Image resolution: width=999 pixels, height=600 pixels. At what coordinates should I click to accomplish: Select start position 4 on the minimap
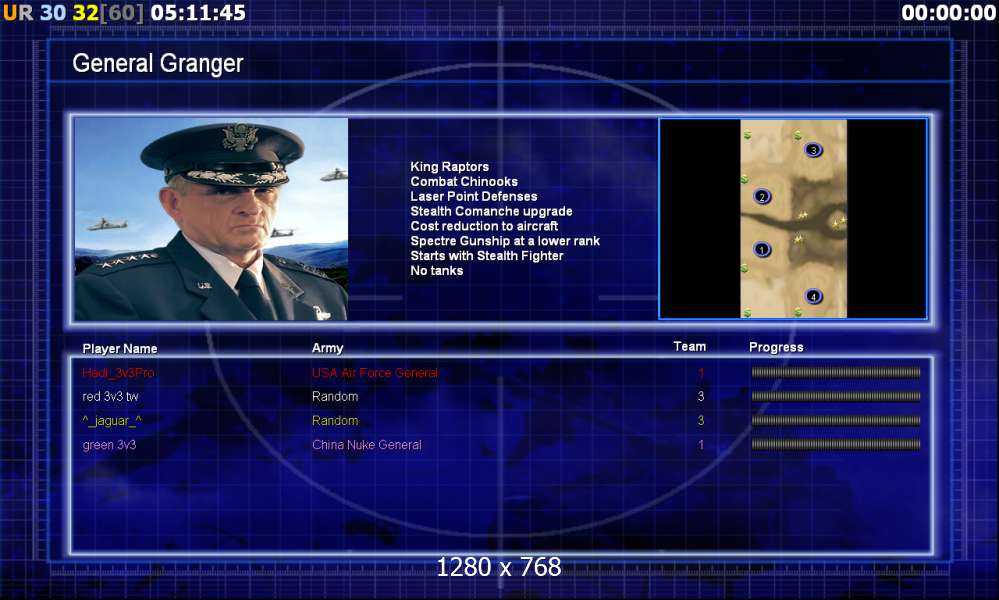pos(814,296)
